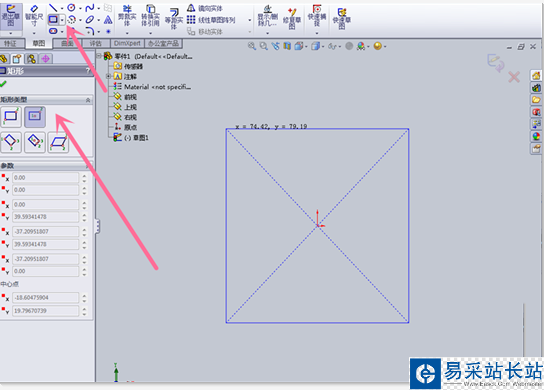Open the ConfigurationManager panel tab
This screenshot has width=544, height=390.
tap(31, 59)
